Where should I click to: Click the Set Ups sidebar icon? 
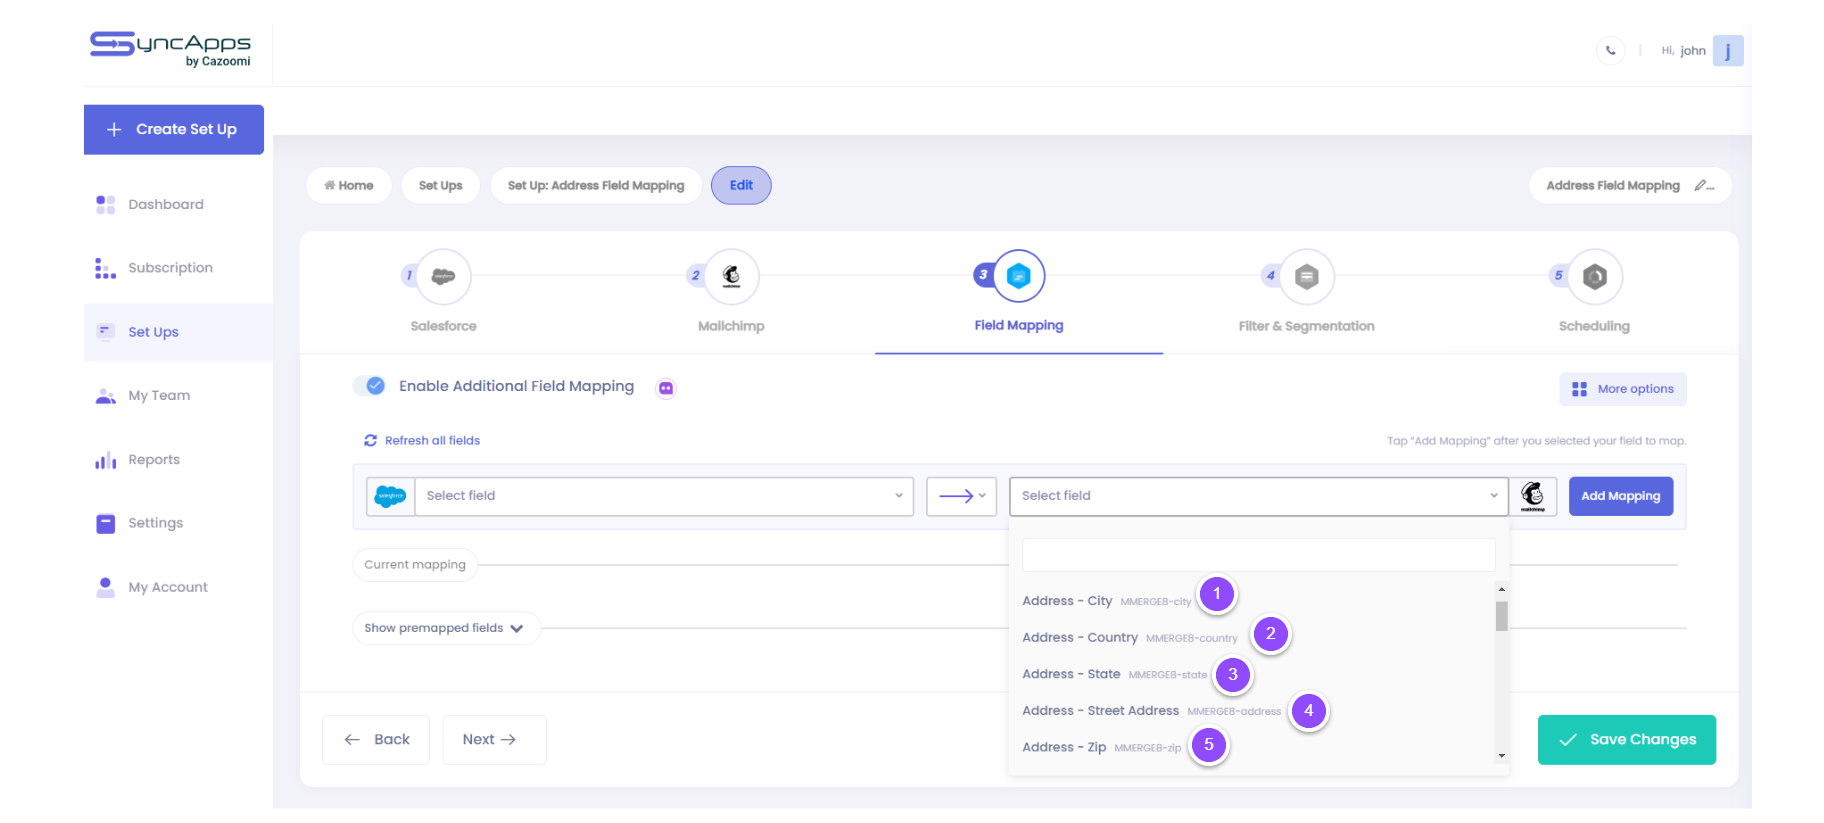point(105,331)
